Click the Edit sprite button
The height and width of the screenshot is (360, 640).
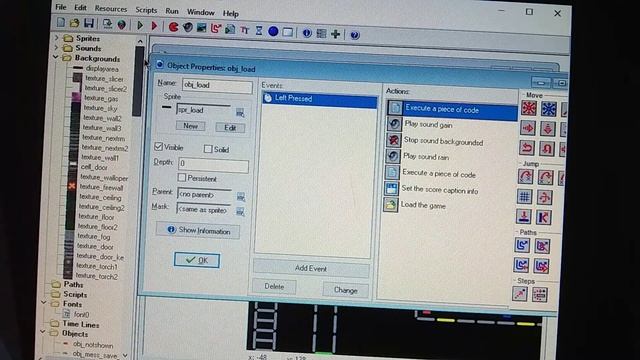230,128
